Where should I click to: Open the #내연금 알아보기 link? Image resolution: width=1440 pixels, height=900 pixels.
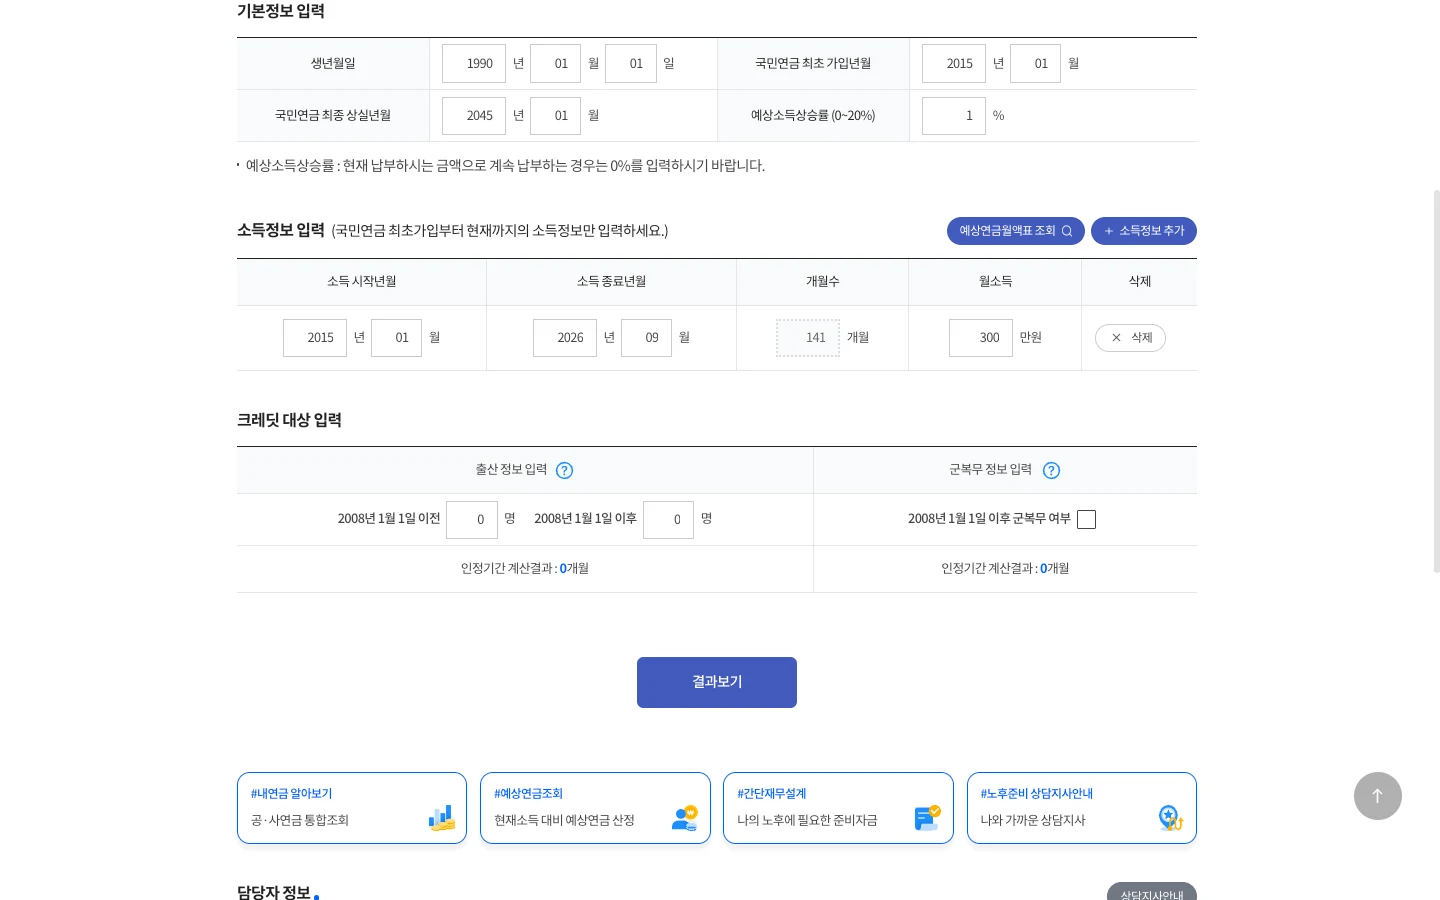click(x=352, y=808)
